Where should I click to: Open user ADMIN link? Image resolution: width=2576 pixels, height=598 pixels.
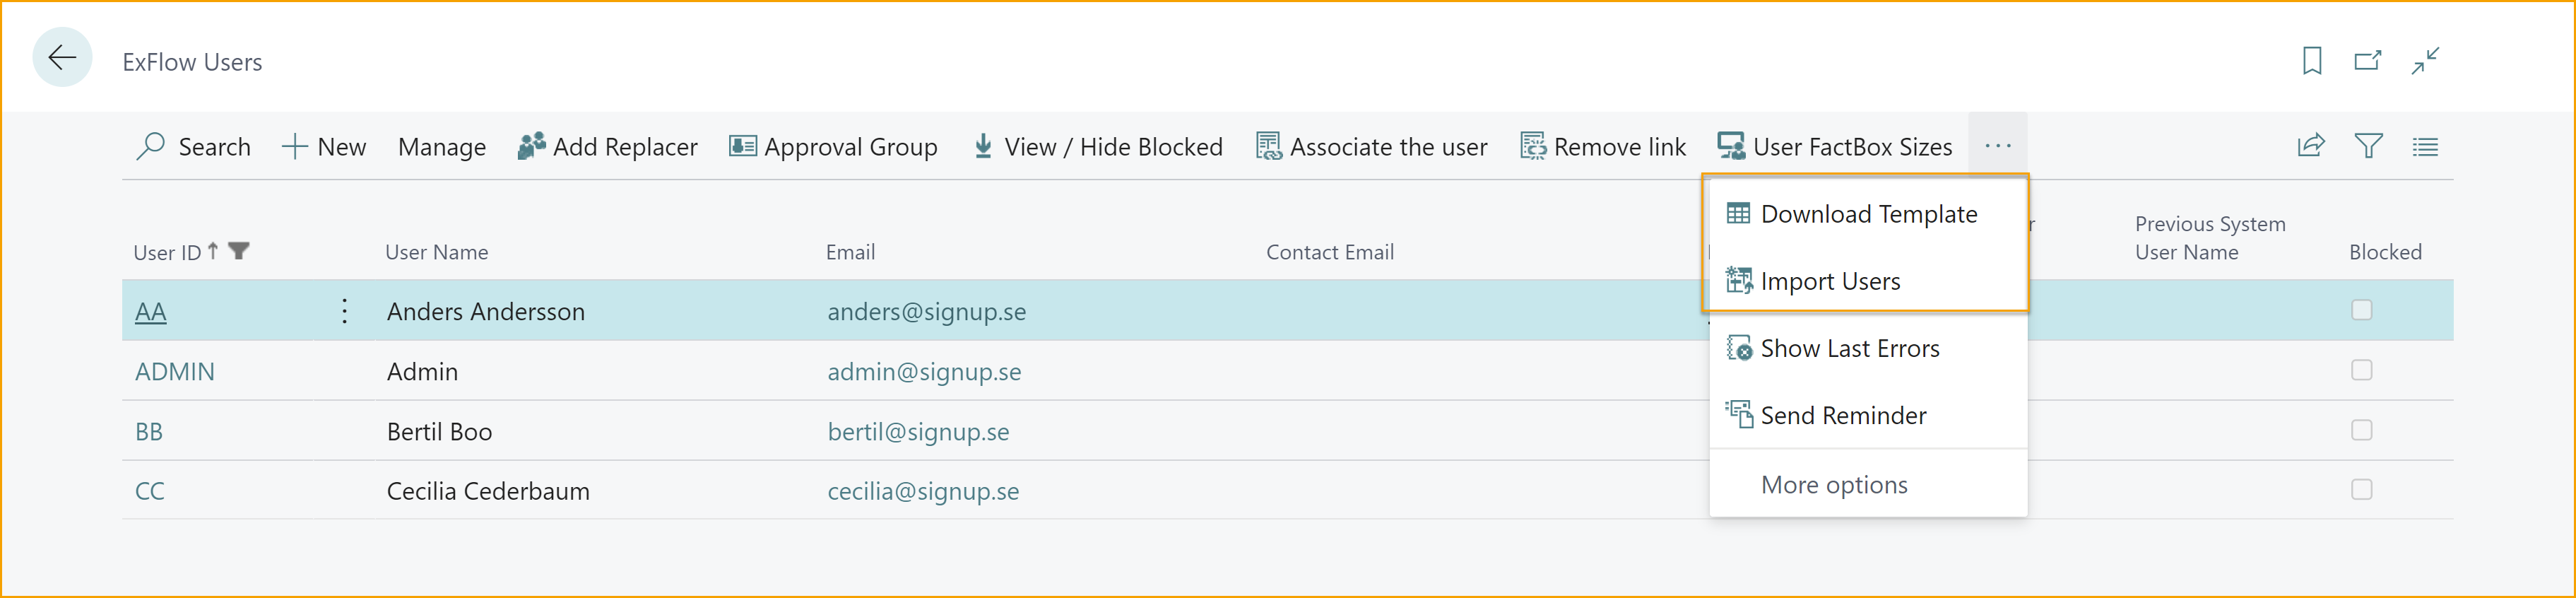tap(174, 371)
